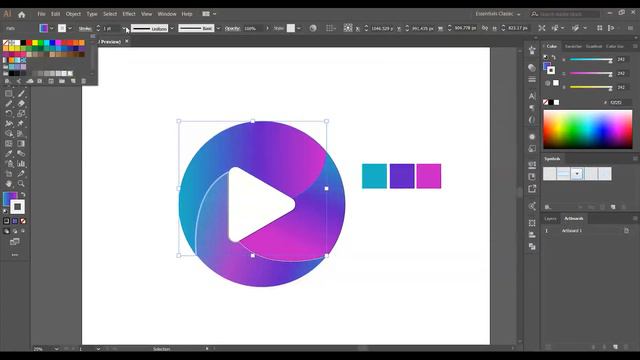Open the Symbols panel menu

635,158
